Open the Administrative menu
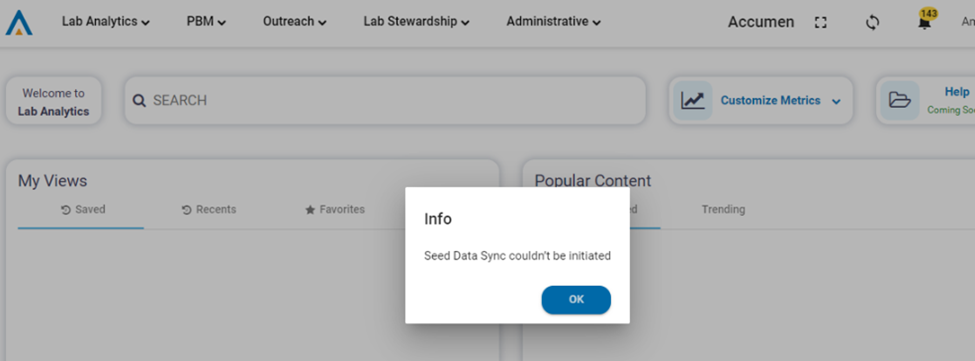The height and width of the screenshot is (361, 975). click(x=553, y=22)
